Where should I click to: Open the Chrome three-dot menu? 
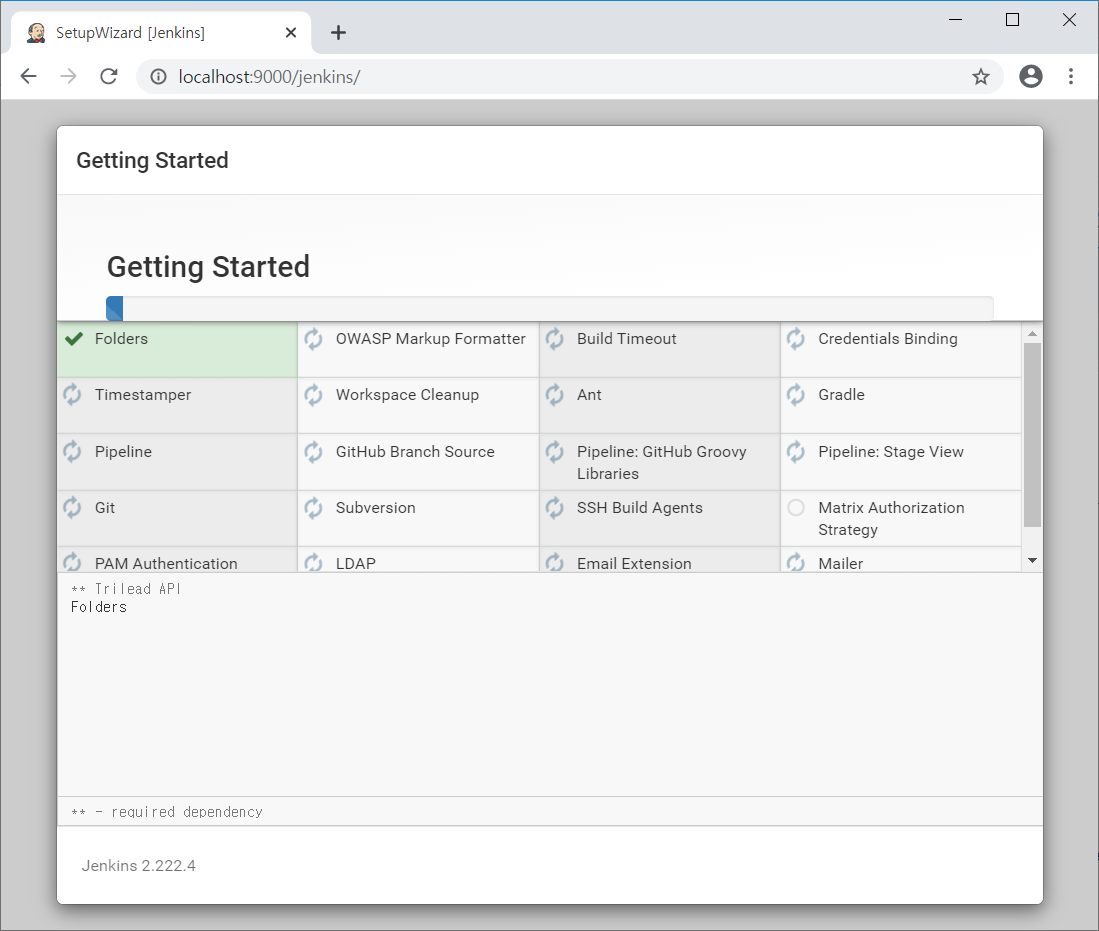(x=1070, y=76)
